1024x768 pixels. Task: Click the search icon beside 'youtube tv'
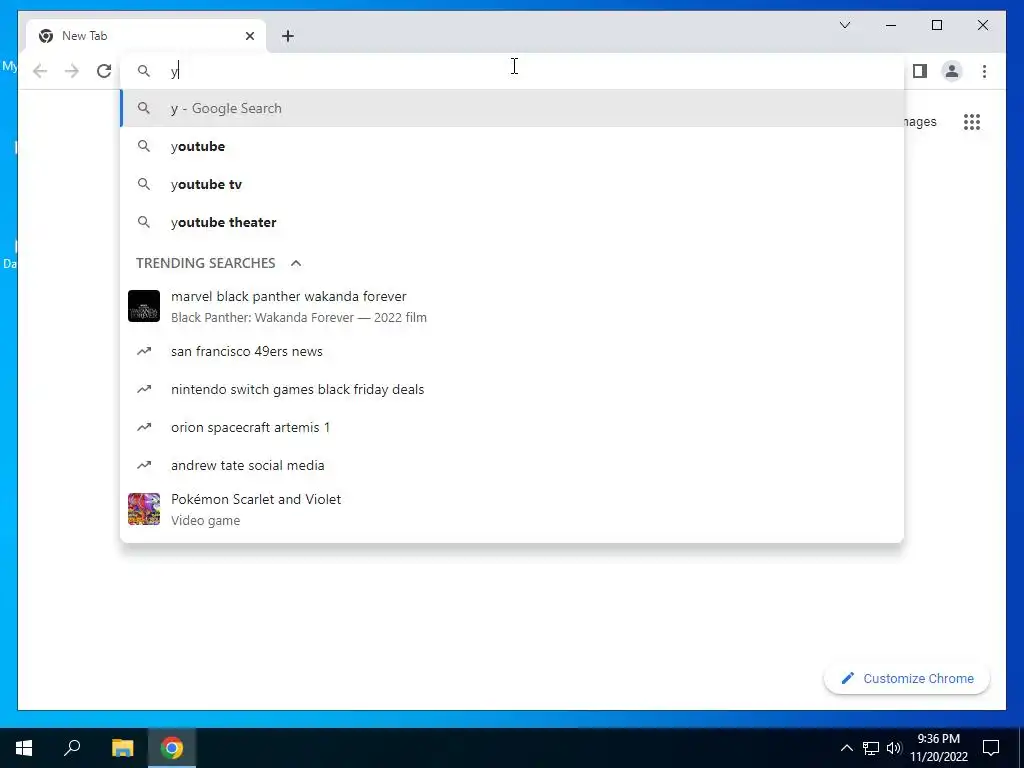[x=144, y=184]
